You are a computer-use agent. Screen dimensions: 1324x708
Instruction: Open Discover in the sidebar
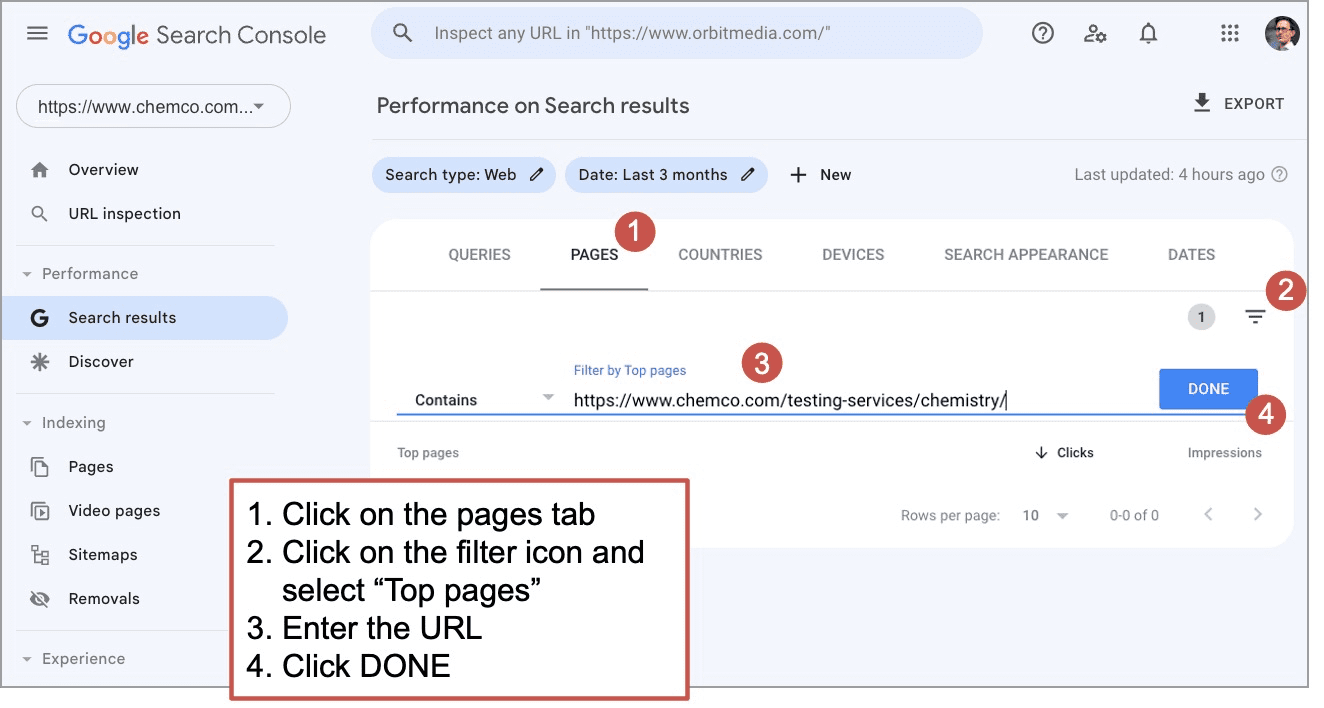point(101,362)
